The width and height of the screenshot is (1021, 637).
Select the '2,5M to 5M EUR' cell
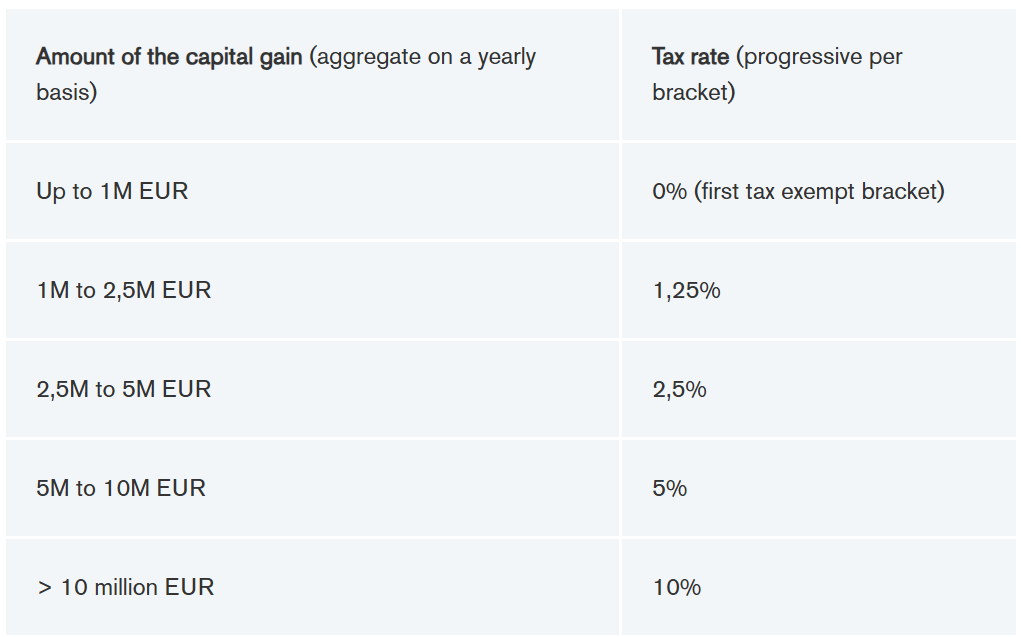[x=124, y=389]
